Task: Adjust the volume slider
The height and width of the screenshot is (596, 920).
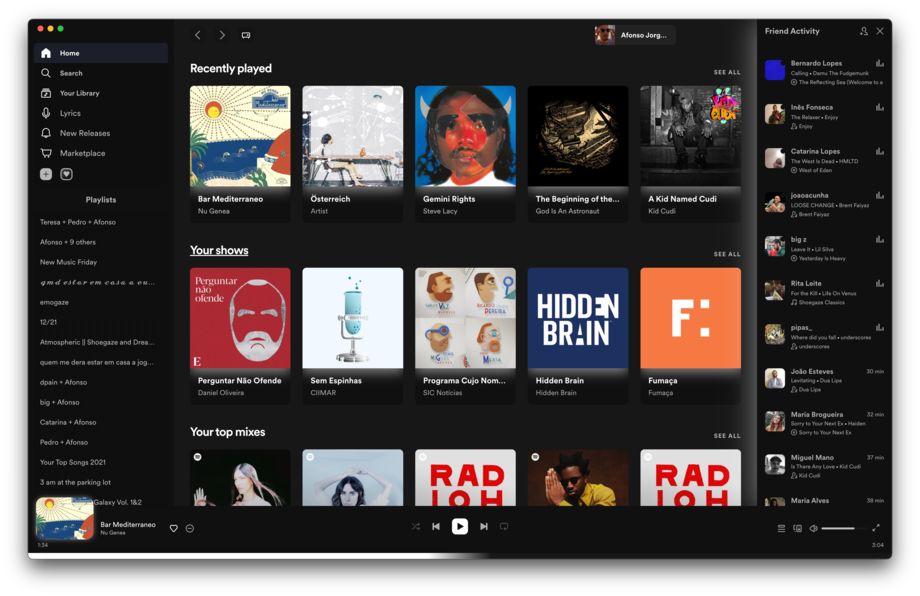Action: pyautogui.click(x=838, y=528)
